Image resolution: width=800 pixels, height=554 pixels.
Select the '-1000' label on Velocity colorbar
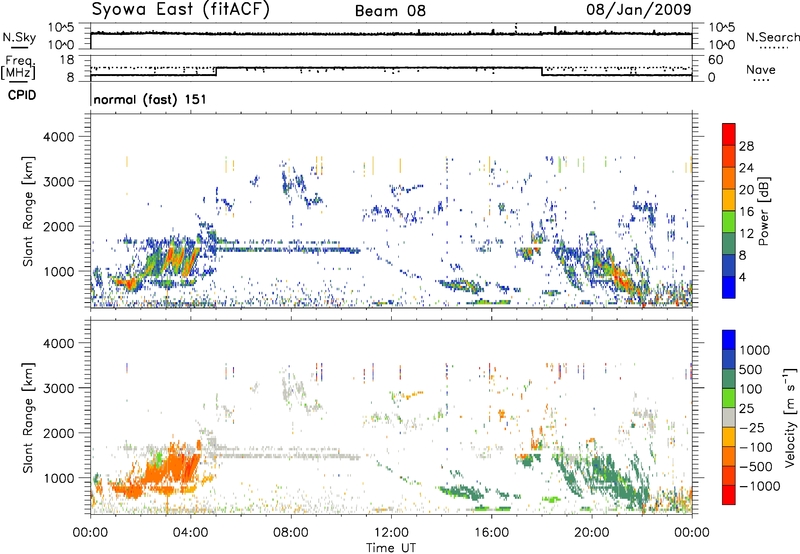(760, 486)
